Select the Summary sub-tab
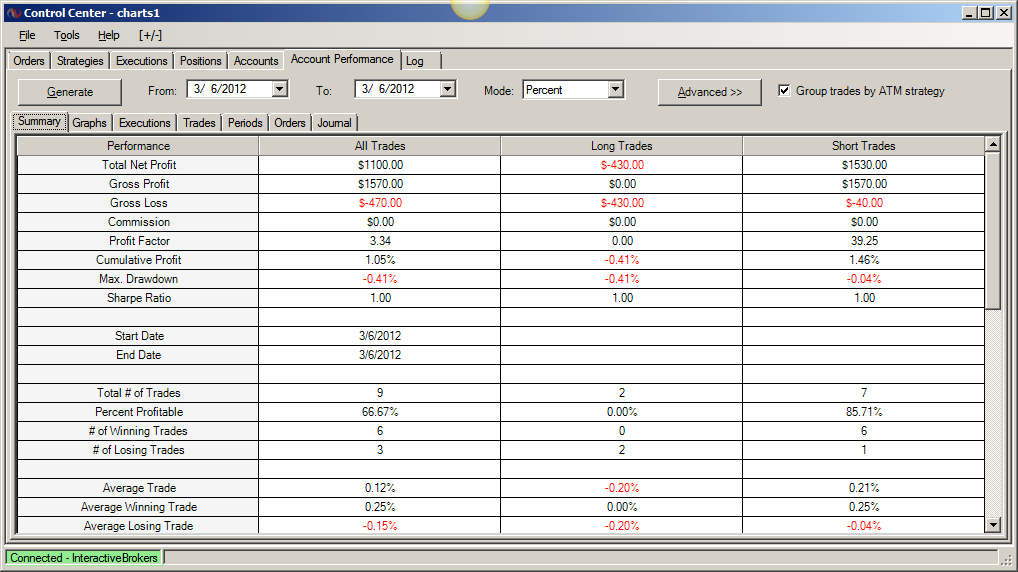1018x572 pixels. [39, 121]
